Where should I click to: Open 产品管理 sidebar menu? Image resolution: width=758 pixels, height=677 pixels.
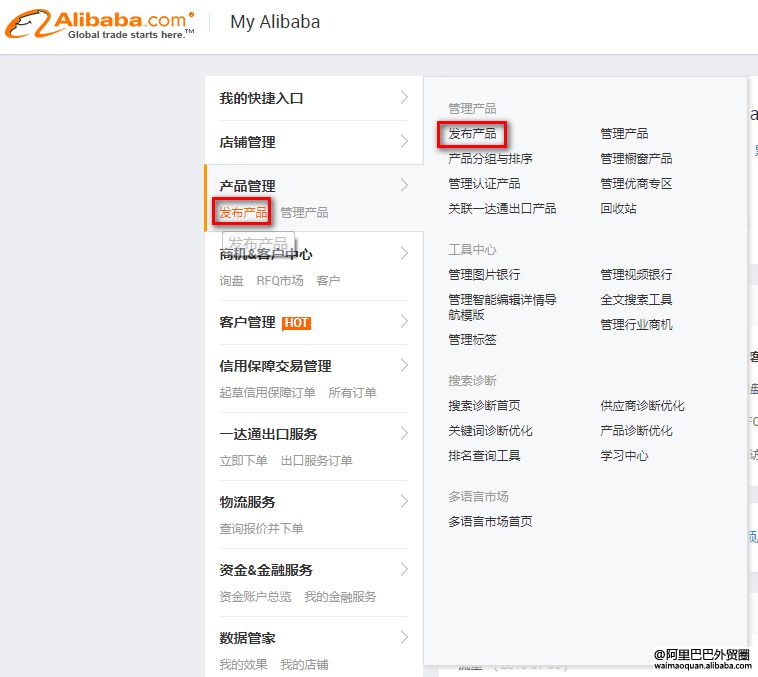[x=247, y=186]
